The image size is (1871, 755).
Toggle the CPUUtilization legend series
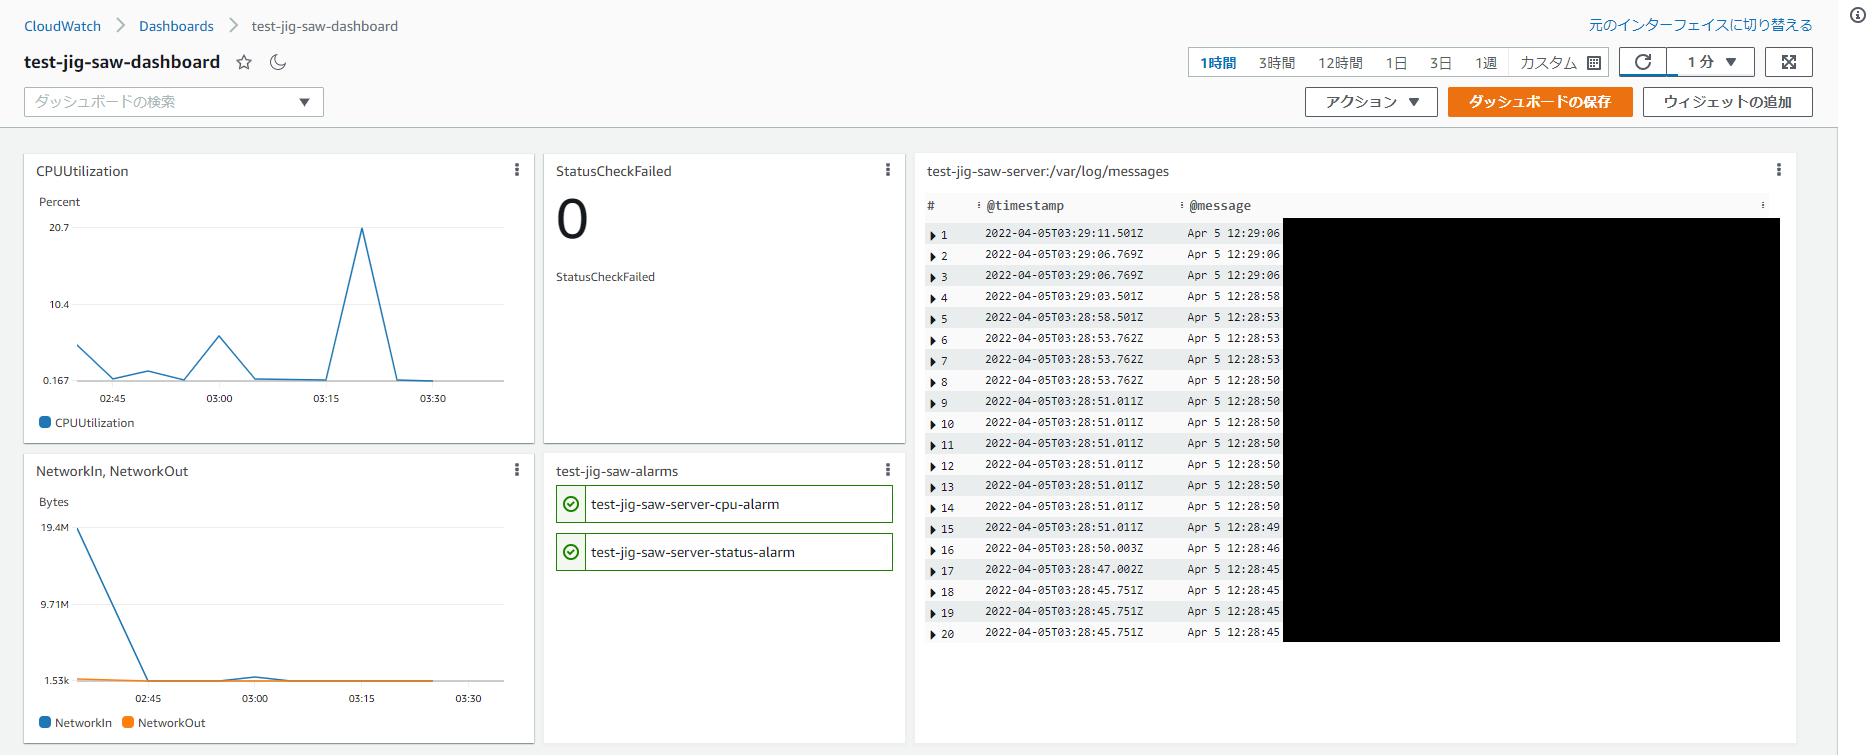coord(87,423)
